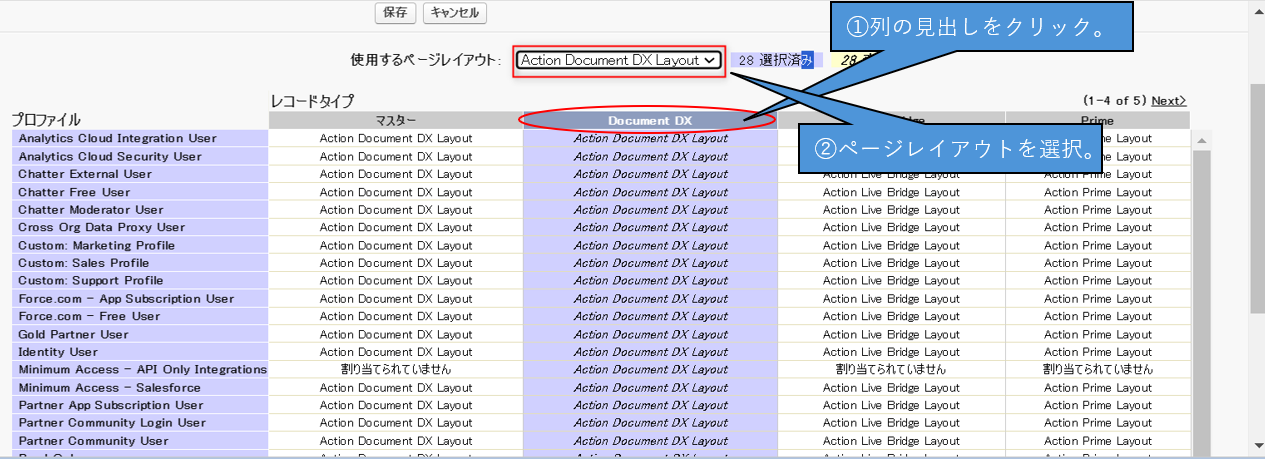This screenshot has height=459, width=1265.
Task: Select Master cell for Chatter Free User
Action: (x=395, y=192)
